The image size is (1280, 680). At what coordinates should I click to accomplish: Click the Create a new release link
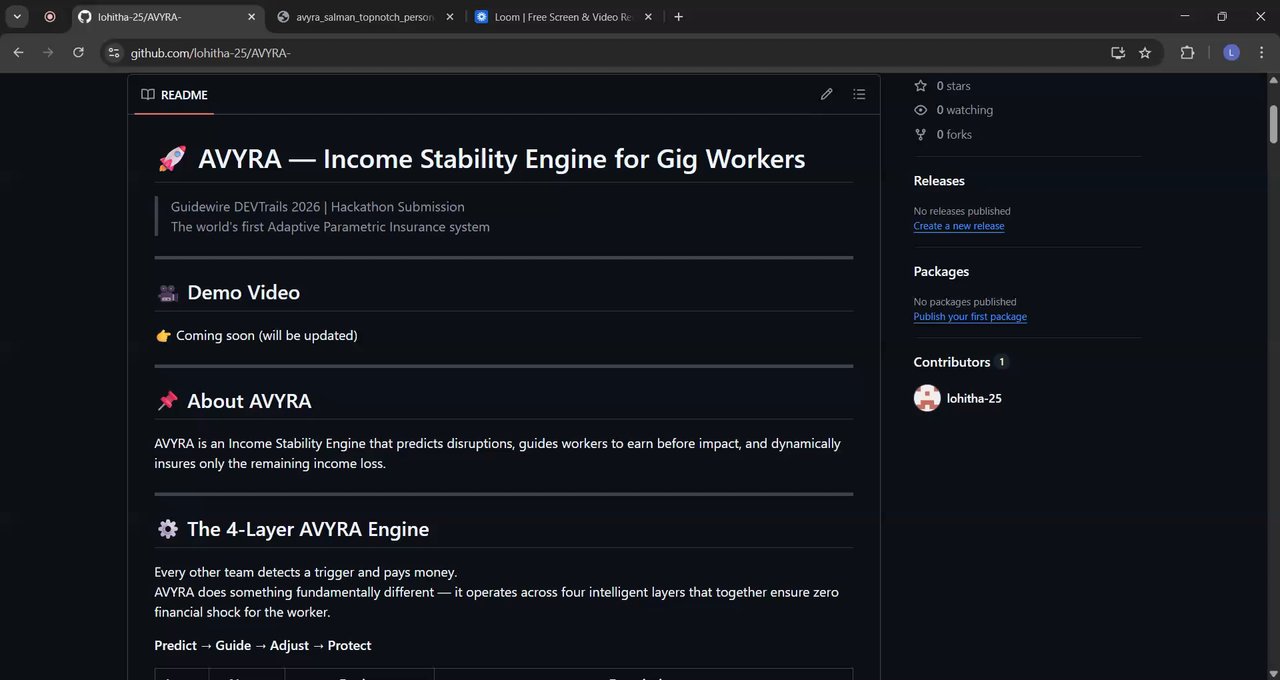(x=958, y=226)
